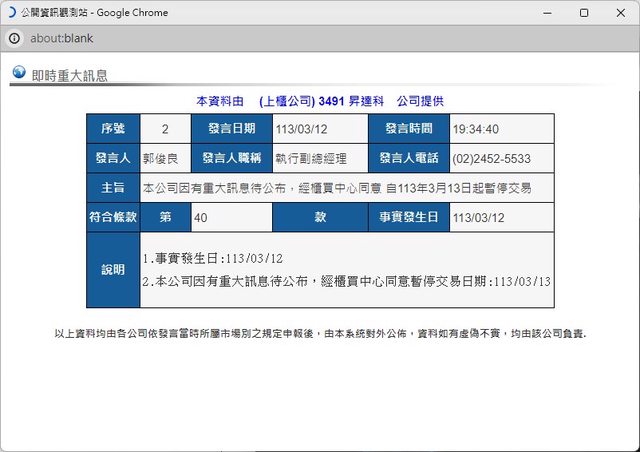Click the phone number (02)2452-5533
Image resolution: width=640 pixels, height=452 pixels.
[491, 158]
